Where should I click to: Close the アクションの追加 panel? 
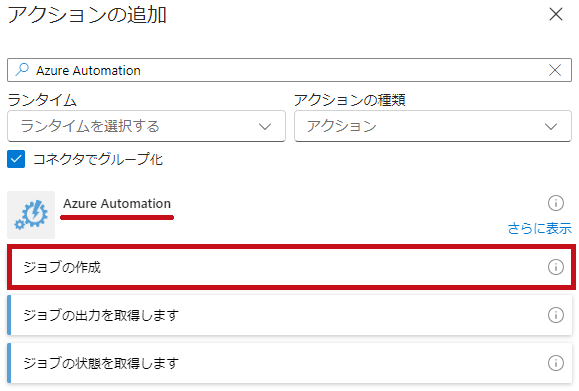pyautogui.click(x=556, y=15)
